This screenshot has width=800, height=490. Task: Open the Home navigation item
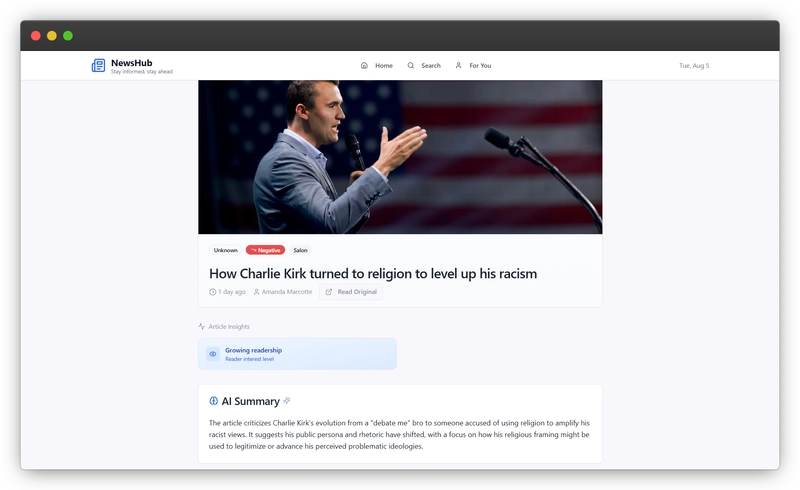click(377, 65)
